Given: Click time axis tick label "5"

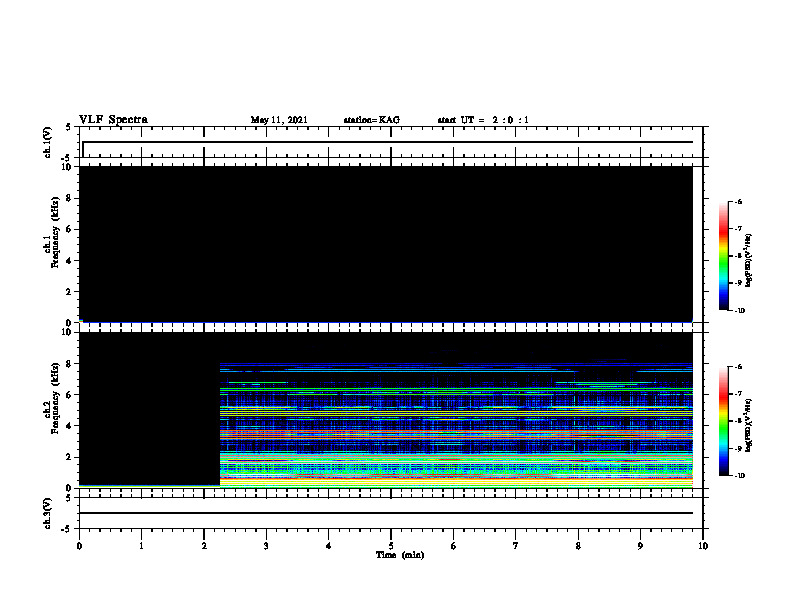Looking at the screenshot, I should pos(391,546).
